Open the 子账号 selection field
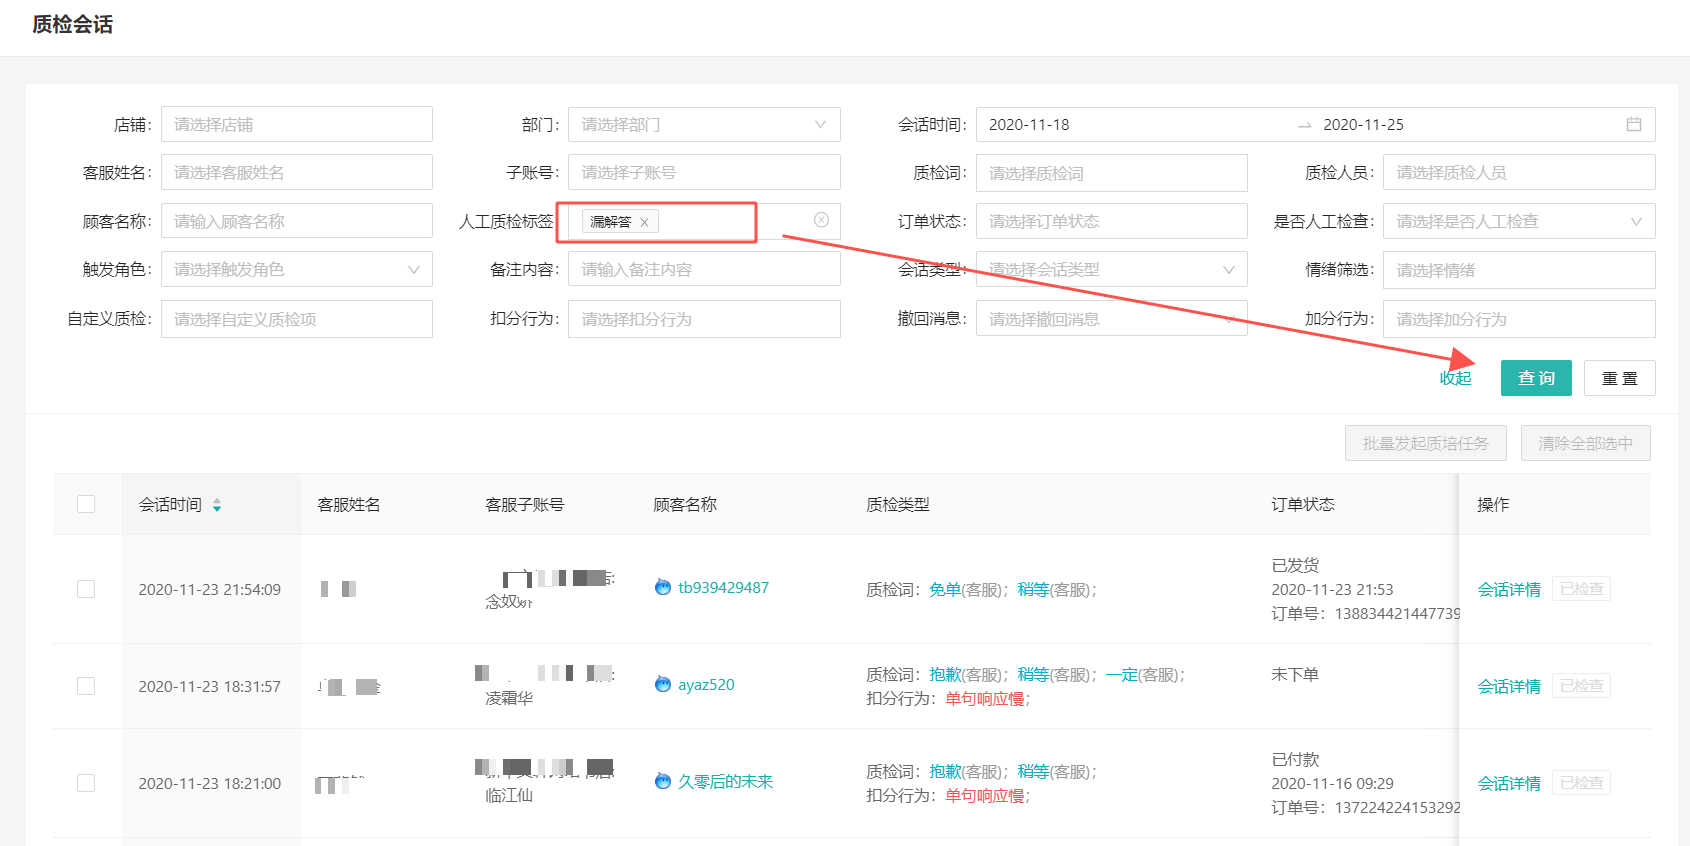The width and height of the screenshot is (1690, 846). tap(704, 172)
